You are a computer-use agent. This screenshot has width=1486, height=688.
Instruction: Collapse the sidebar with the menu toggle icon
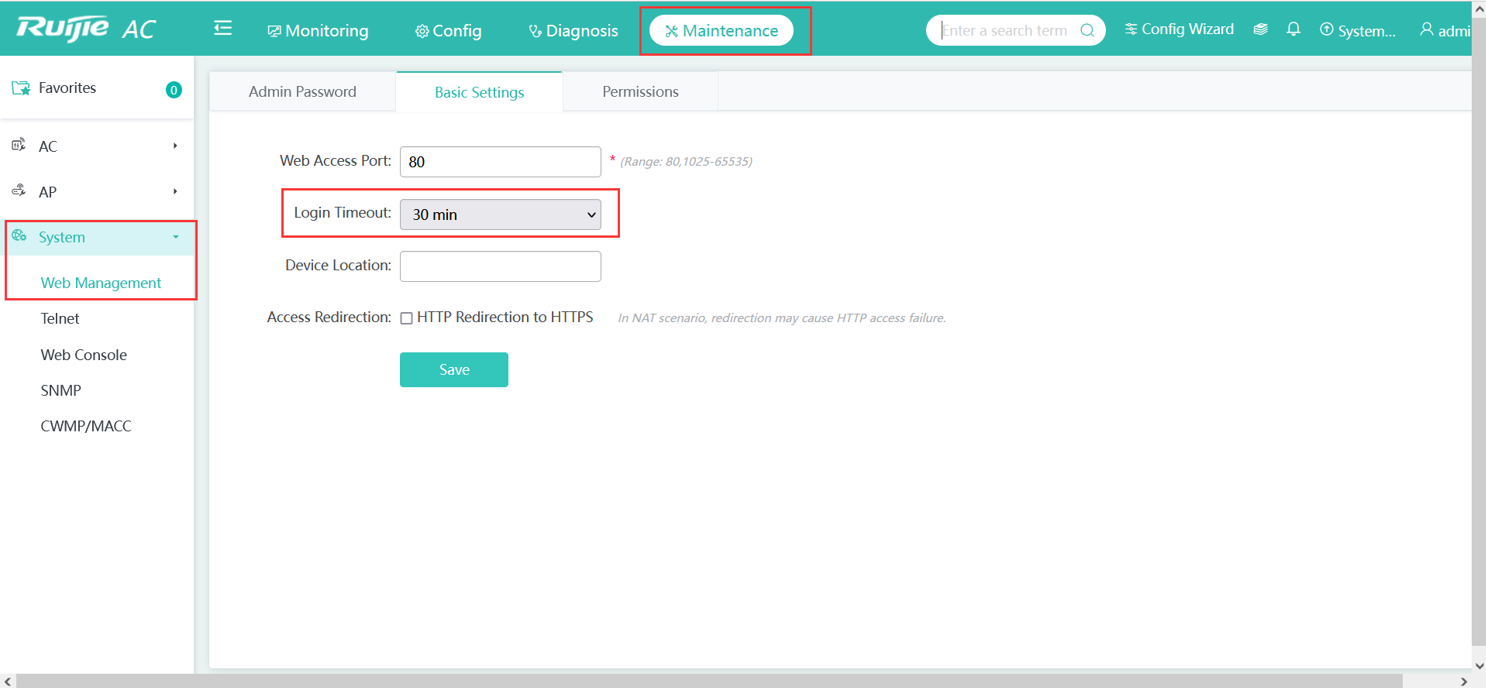[223, 28]
